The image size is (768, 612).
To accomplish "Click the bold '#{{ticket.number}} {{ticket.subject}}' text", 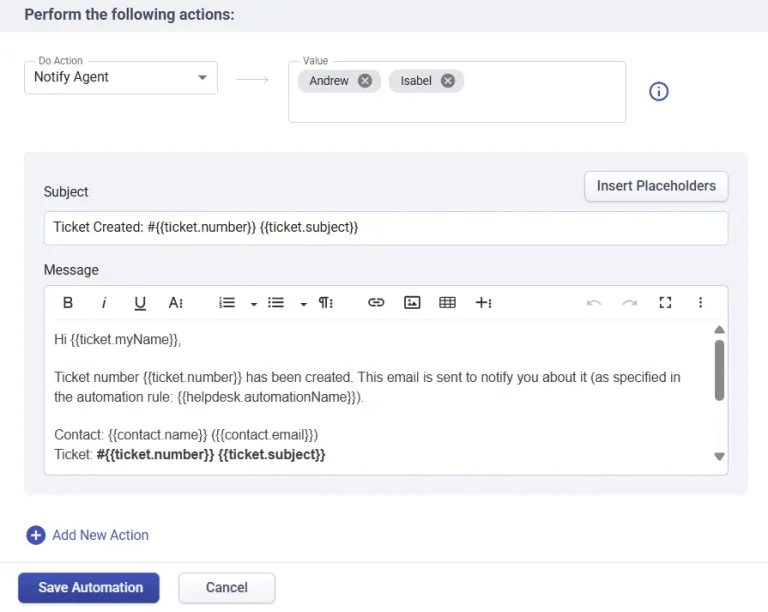I will [211, 454].
